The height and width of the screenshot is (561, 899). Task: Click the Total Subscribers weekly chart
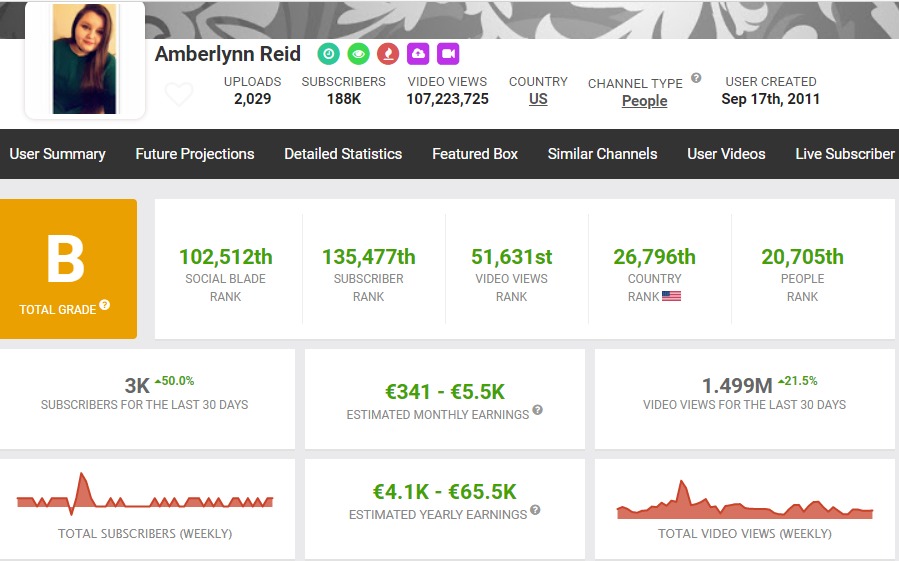pyautogui.click(x=145, y=493)
